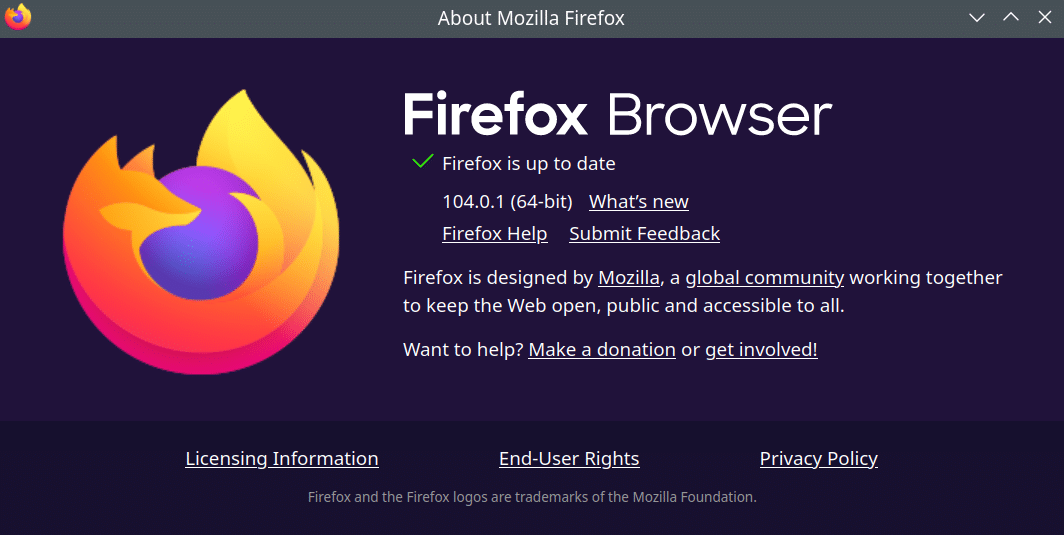This screenshot has height=535, width=1064.
Task: Open the Privacy Policy link
Action: coord(818,459)
